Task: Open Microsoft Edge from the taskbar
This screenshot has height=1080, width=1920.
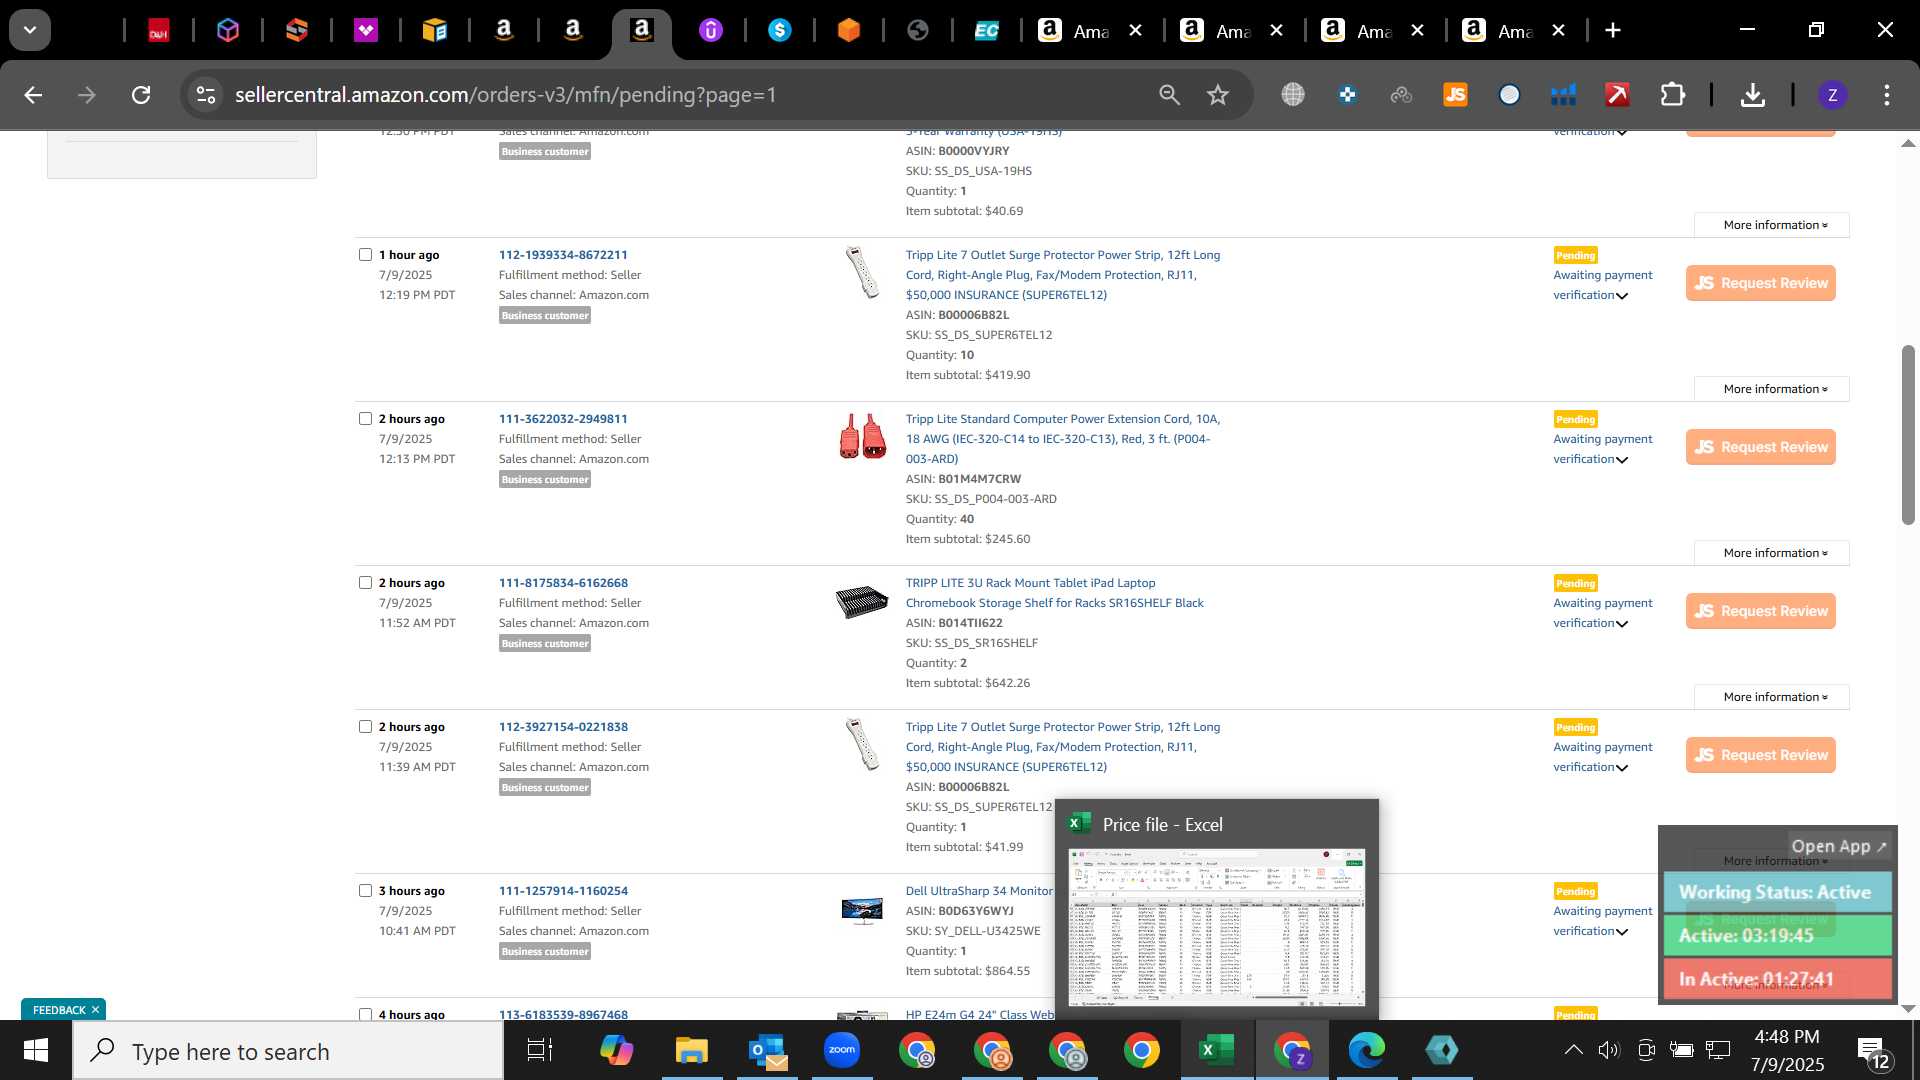Action: point(1366,1051)
